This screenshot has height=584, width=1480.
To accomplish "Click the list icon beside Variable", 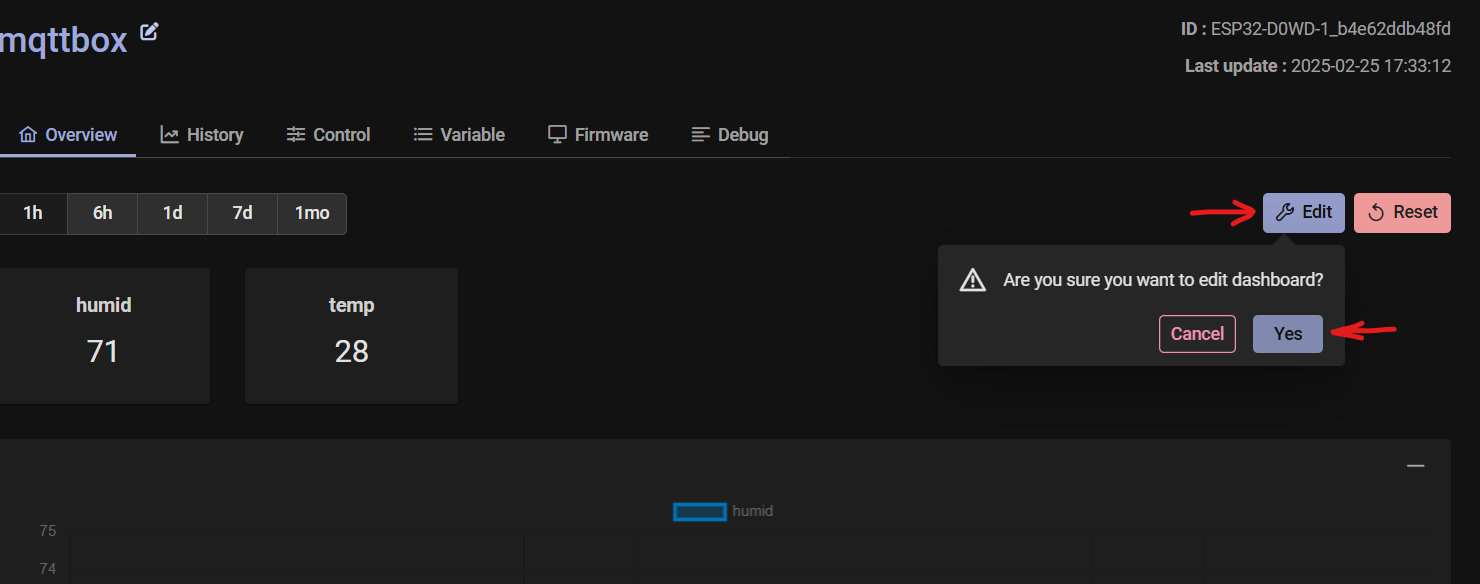I will (x=423, y=133).
